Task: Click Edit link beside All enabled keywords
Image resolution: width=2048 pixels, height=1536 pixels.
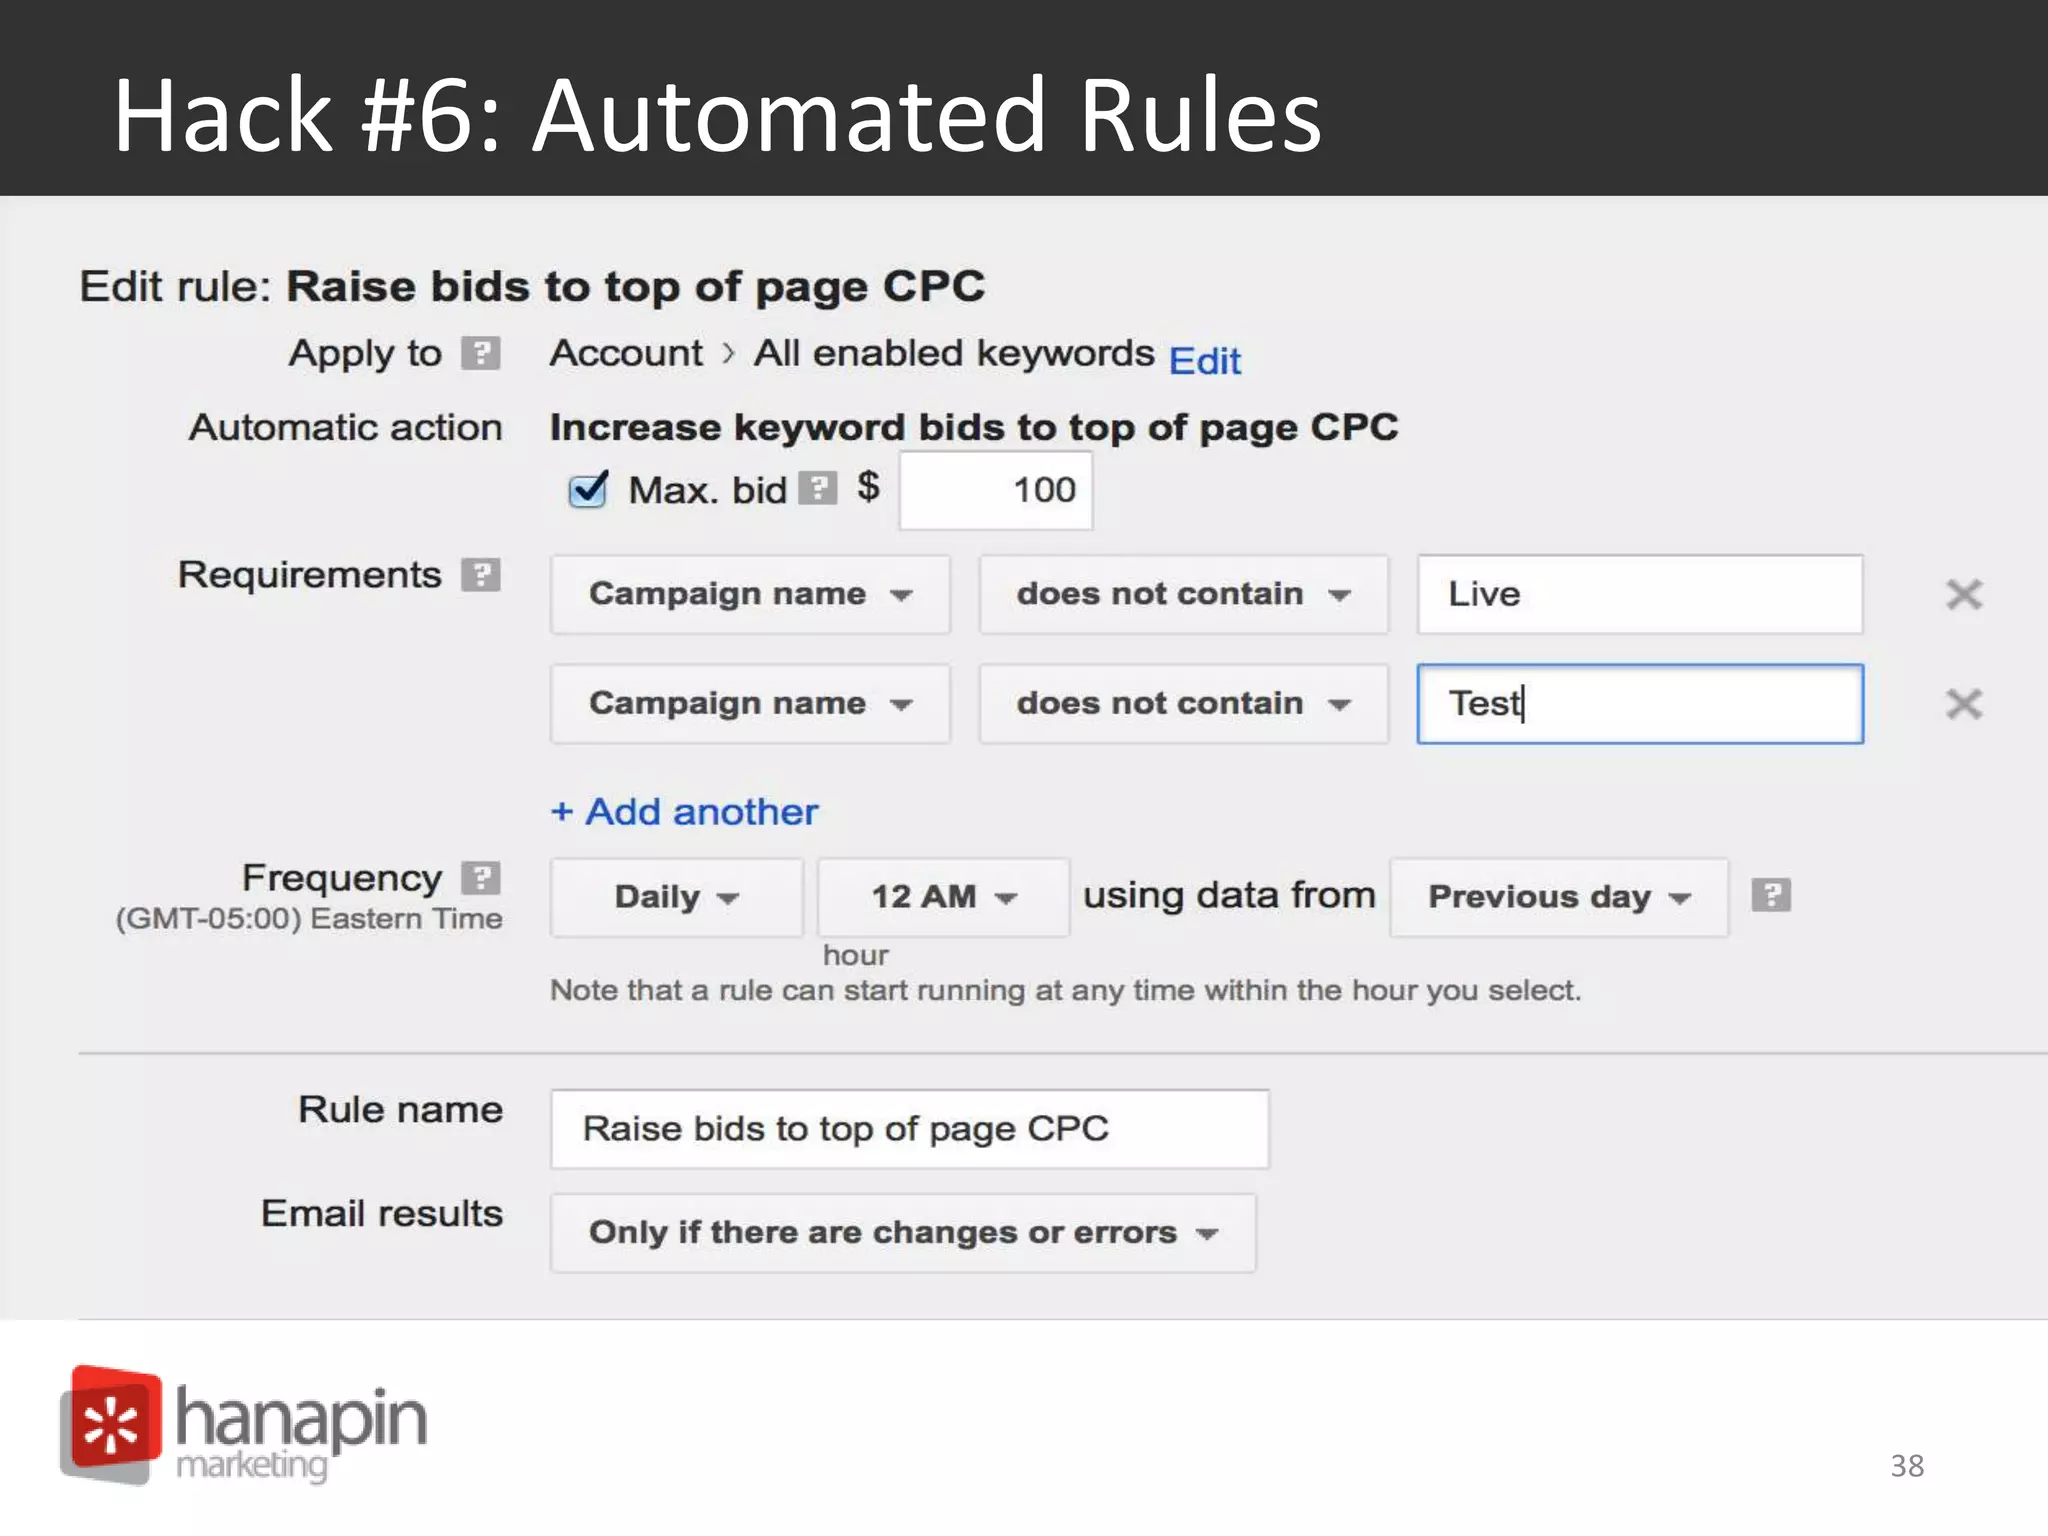Action: (1205, 360)
